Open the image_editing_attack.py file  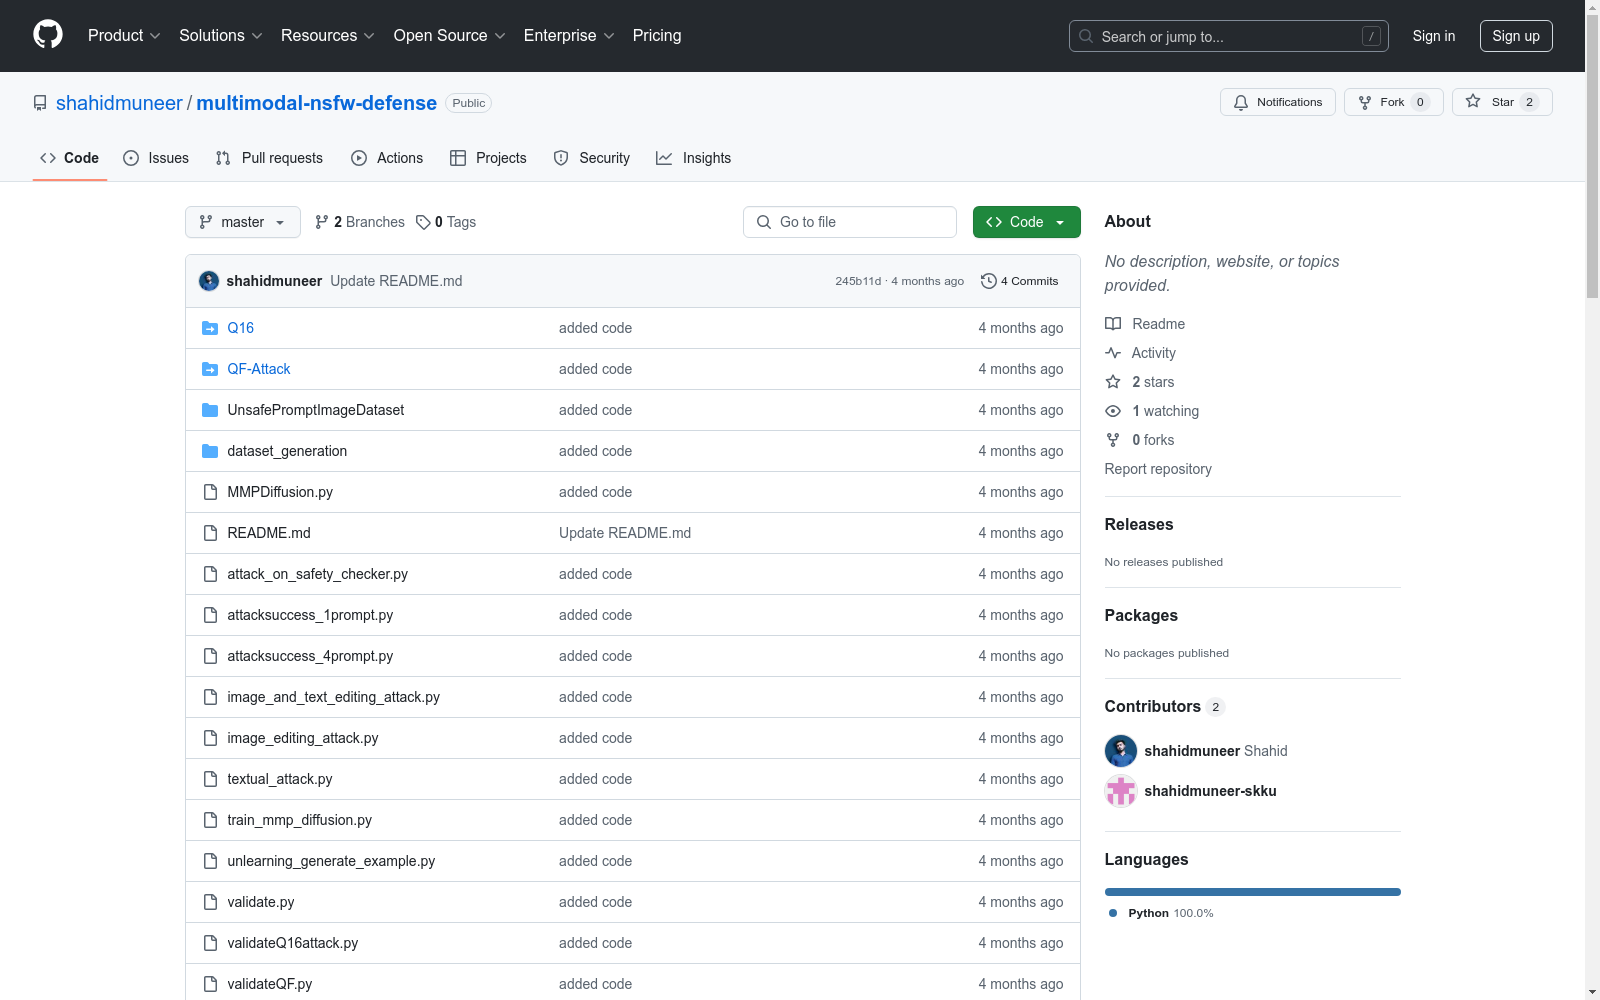tap(303, 738)
